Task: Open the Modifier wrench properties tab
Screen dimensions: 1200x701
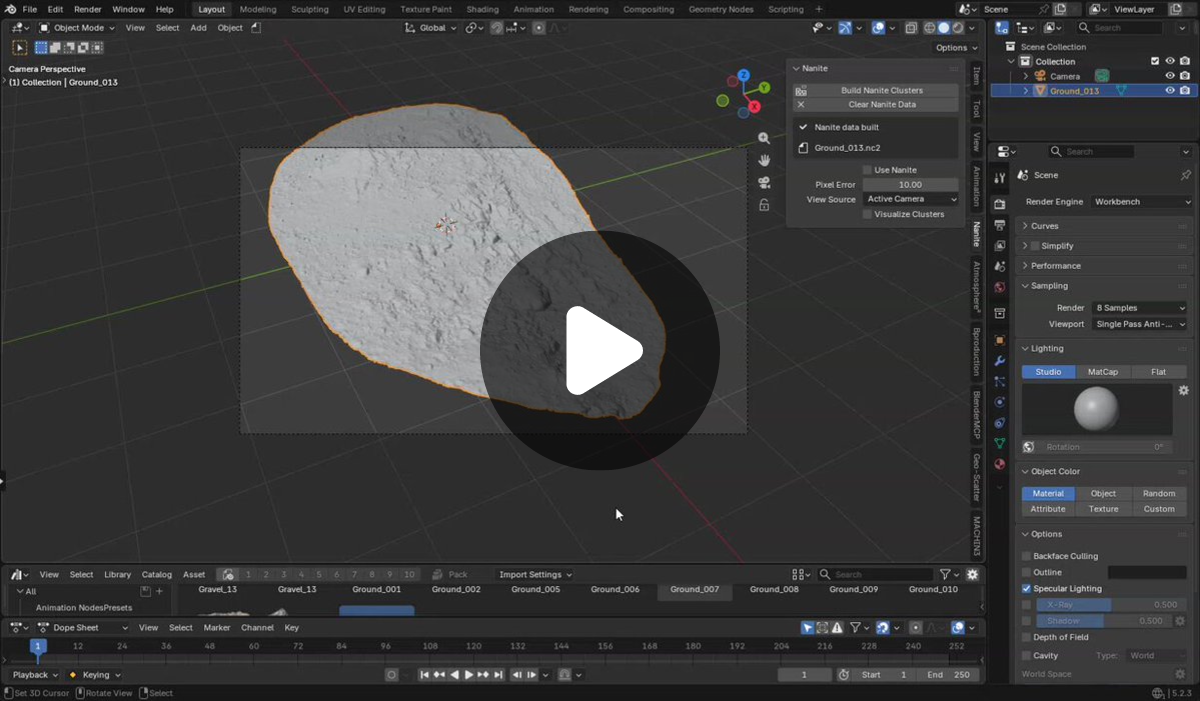Action: click(999, 361)
